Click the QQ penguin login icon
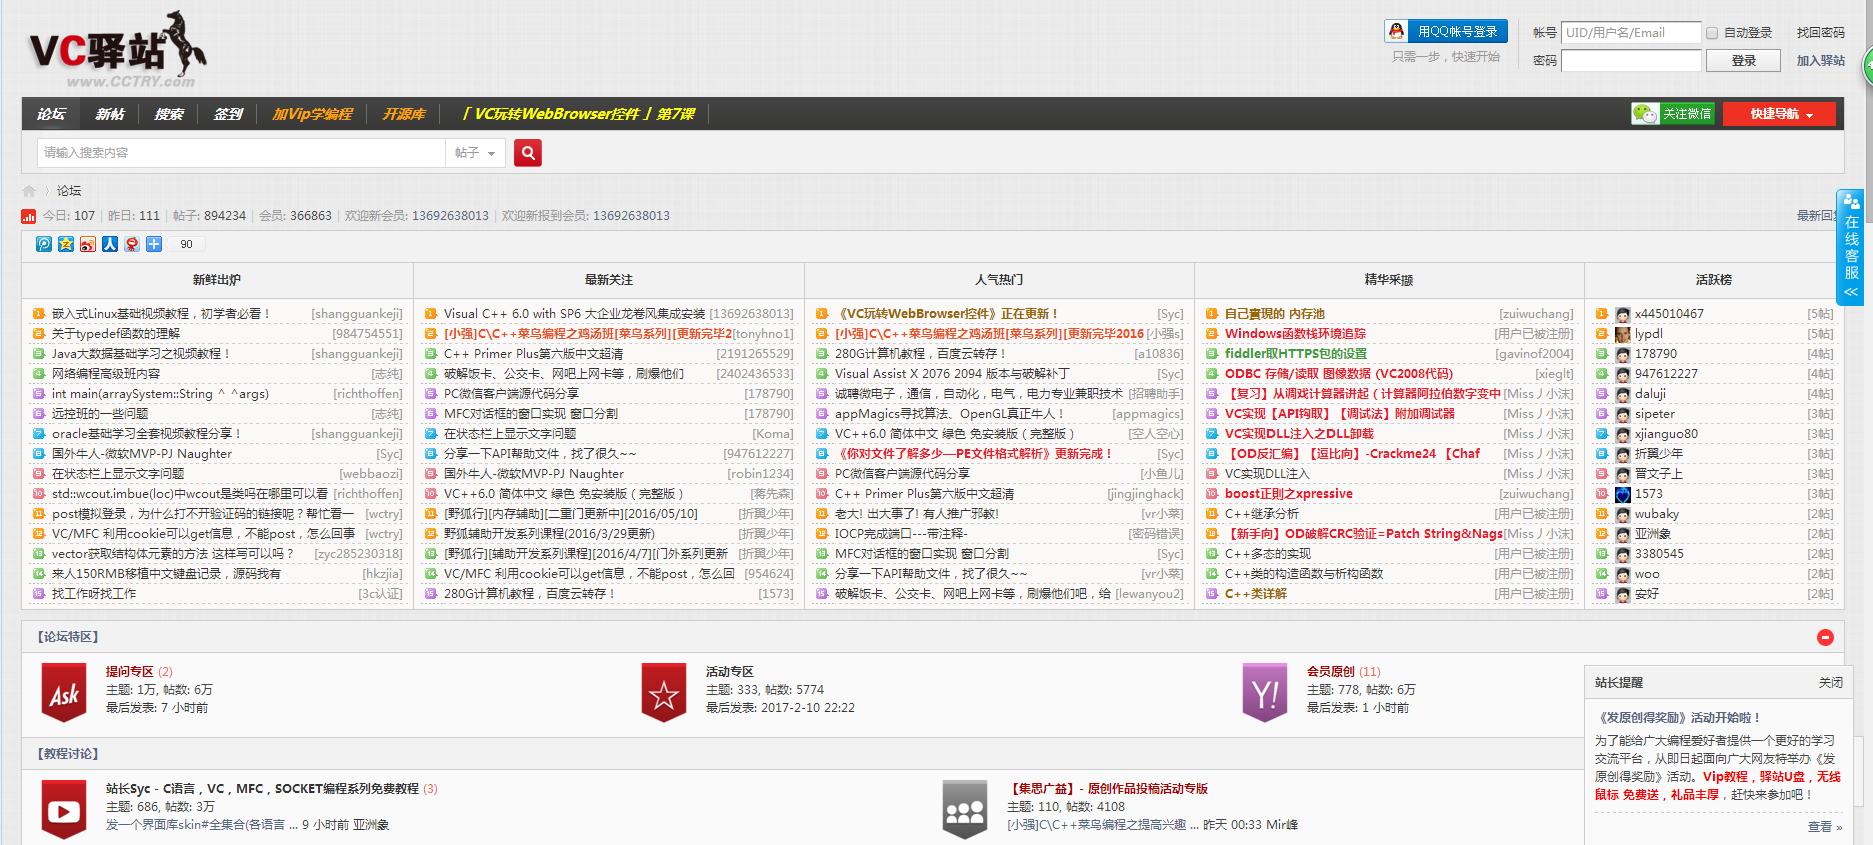 point(1396,32)
